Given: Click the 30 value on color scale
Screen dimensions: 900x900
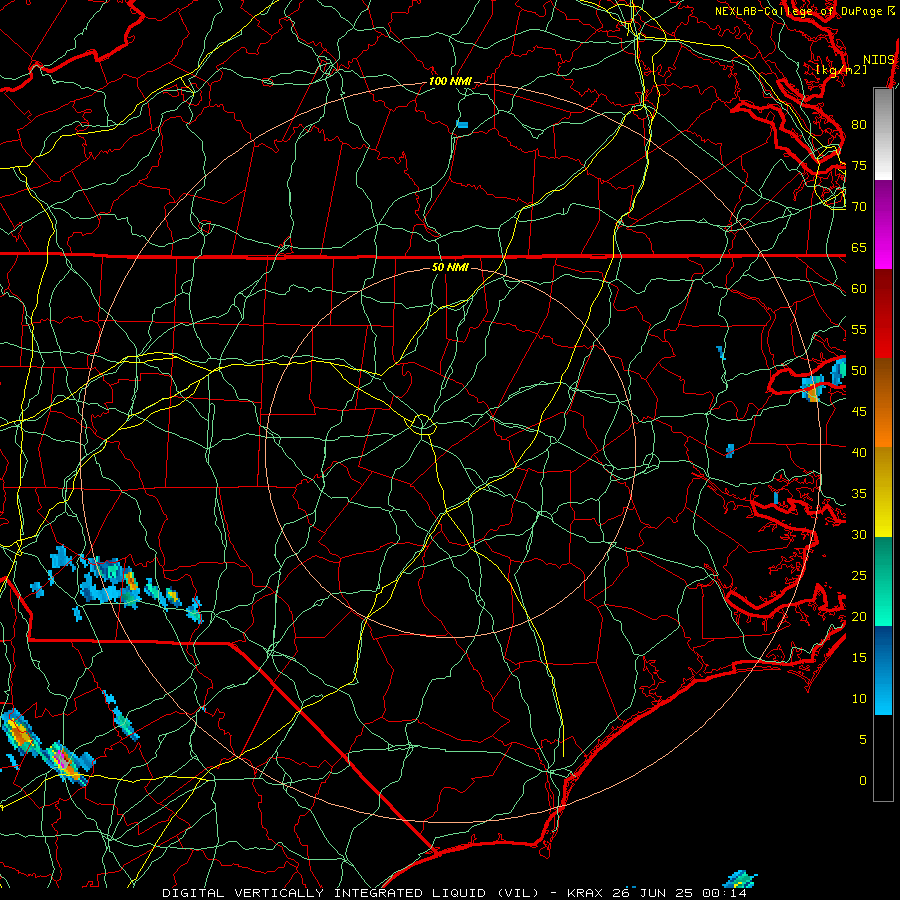Looking at the screenshot, I should 859,534.
